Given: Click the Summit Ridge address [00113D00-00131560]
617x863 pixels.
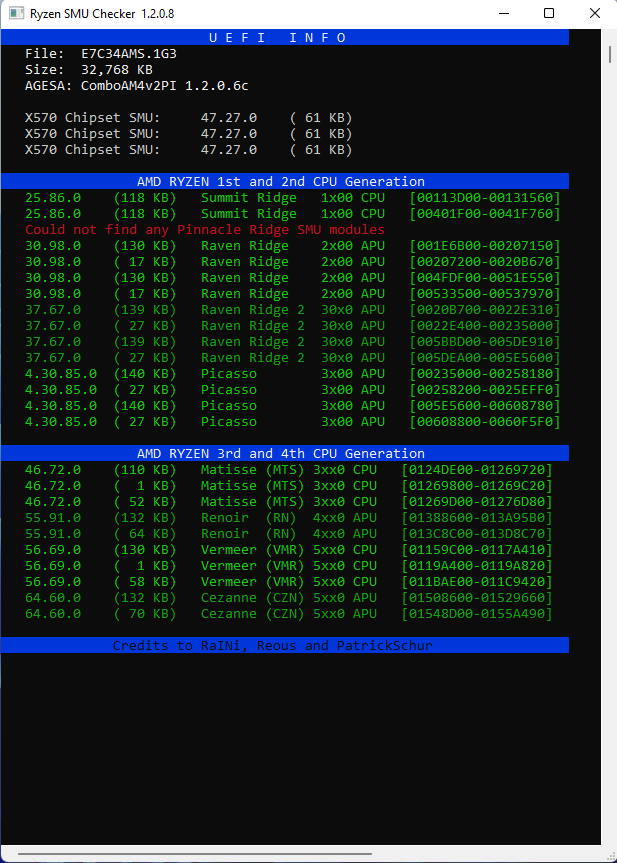Looking at the screenshot, I should point(485,198).
